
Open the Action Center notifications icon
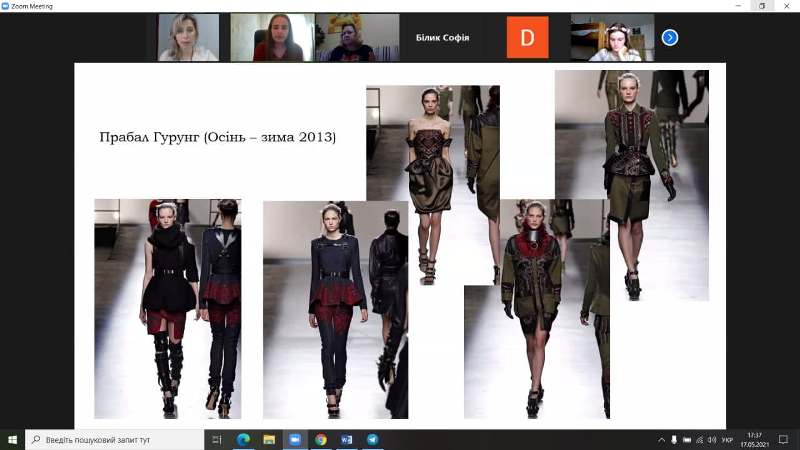(783, 439)
